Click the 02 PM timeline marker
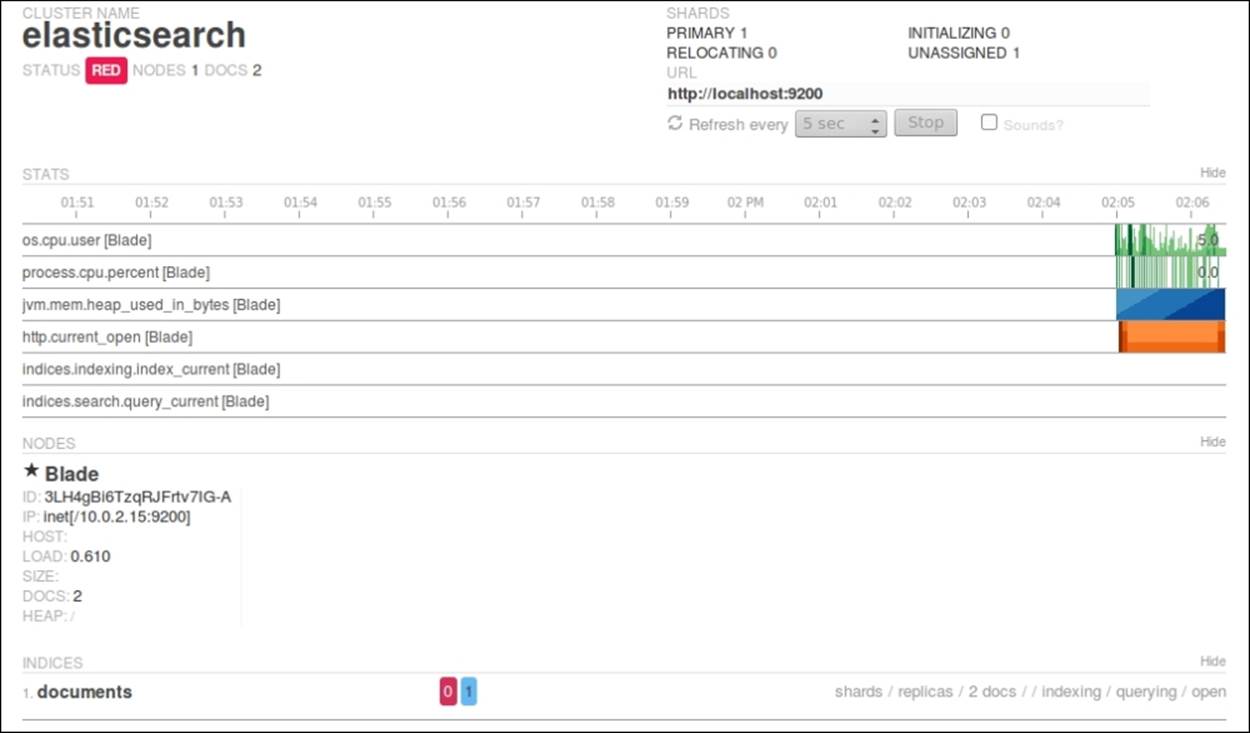The height and width of the screenshot is (733, 1250). tap(746, 202)
